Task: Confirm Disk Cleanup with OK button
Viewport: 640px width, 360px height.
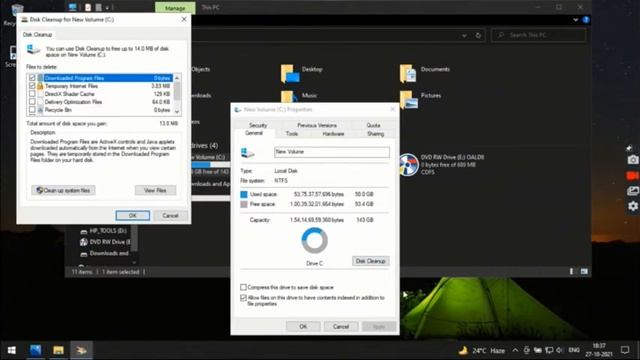Action: (x=133, y=216)
